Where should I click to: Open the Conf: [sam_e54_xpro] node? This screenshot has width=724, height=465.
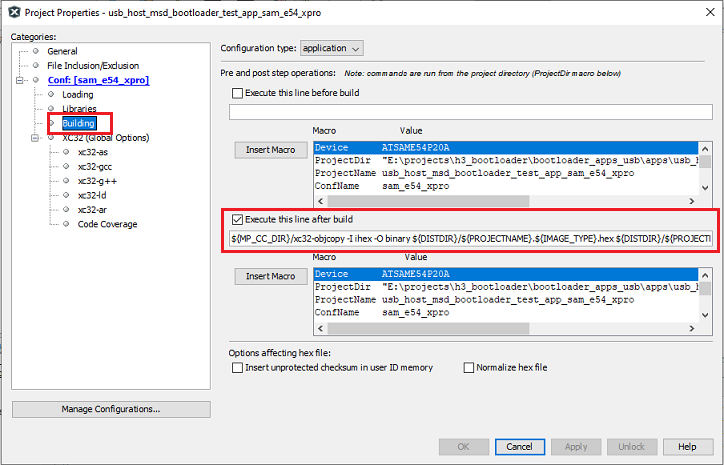[98, 80]
